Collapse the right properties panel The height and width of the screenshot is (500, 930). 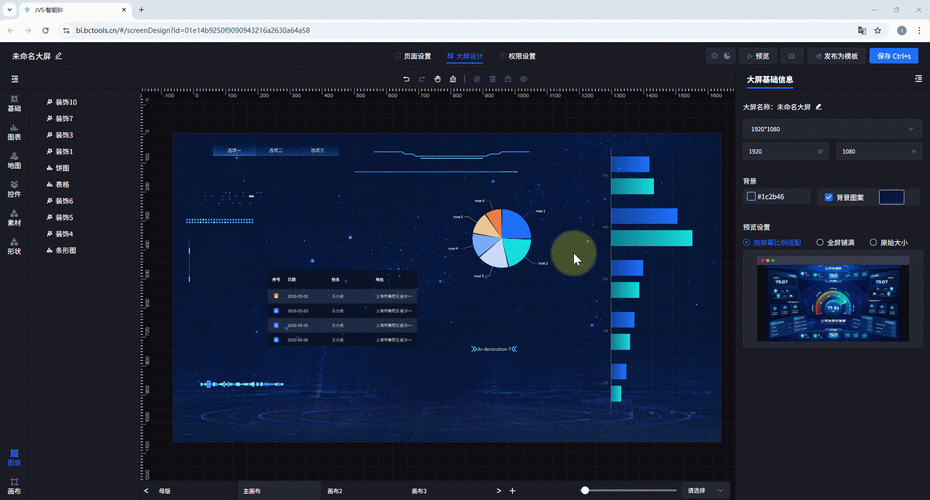coord(918,79)
